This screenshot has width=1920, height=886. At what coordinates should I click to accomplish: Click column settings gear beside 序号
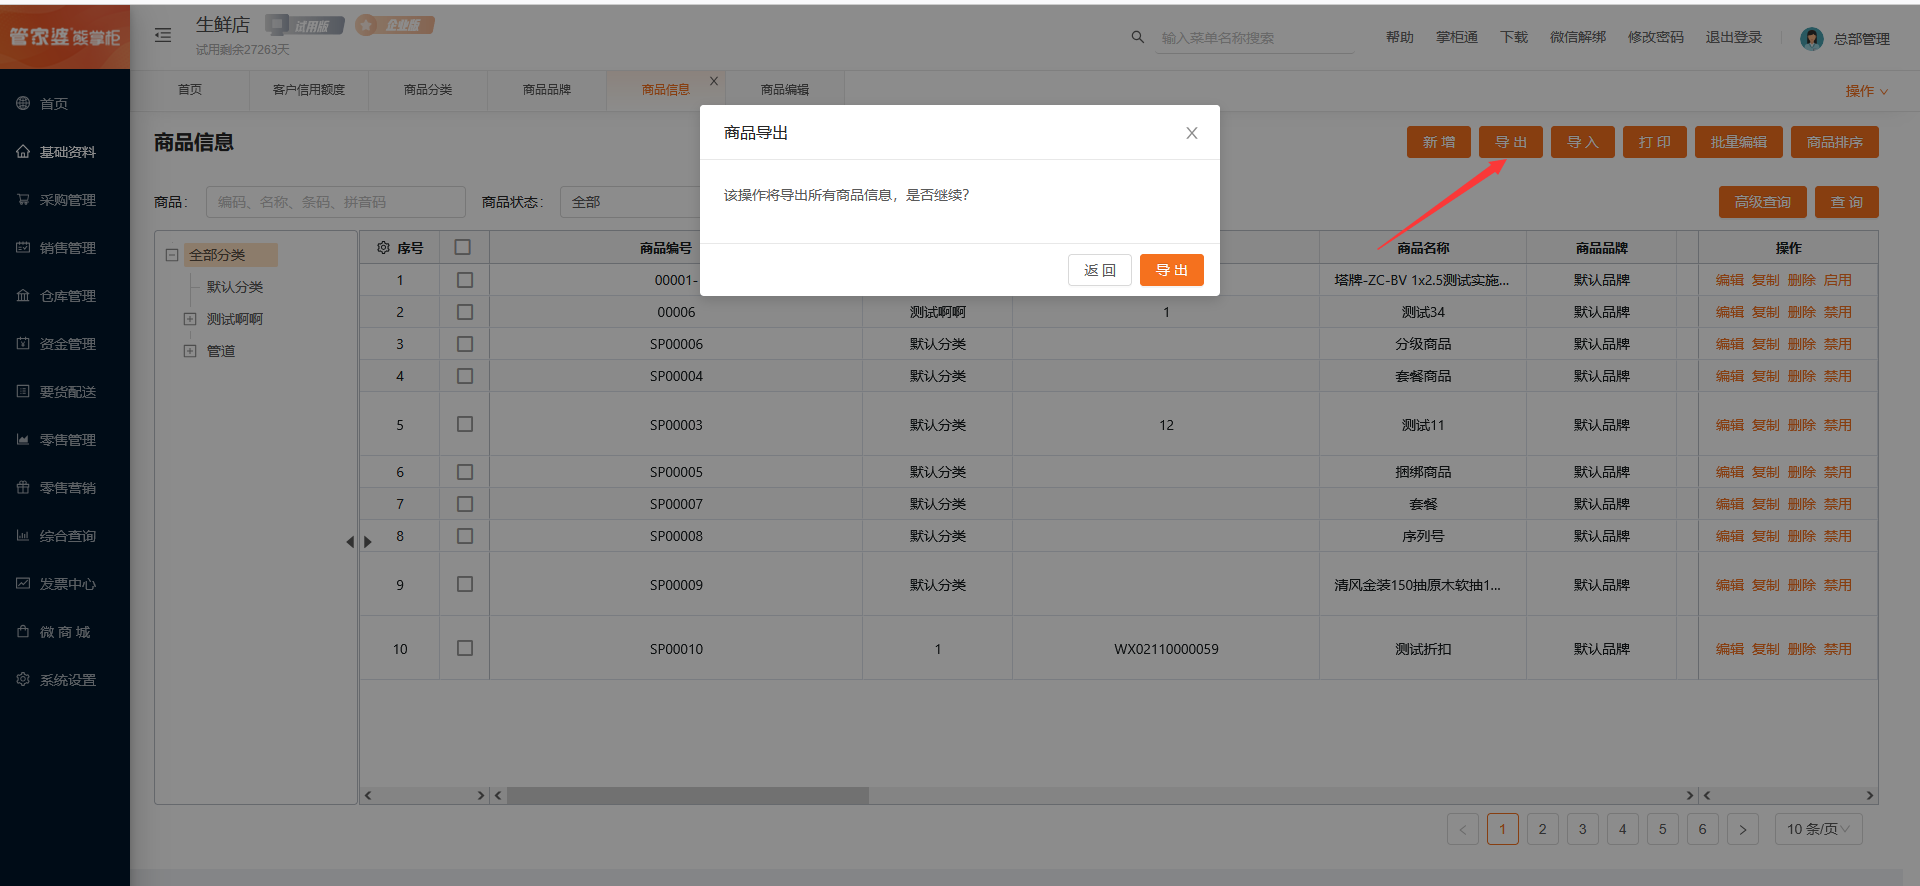click(383, 247)
